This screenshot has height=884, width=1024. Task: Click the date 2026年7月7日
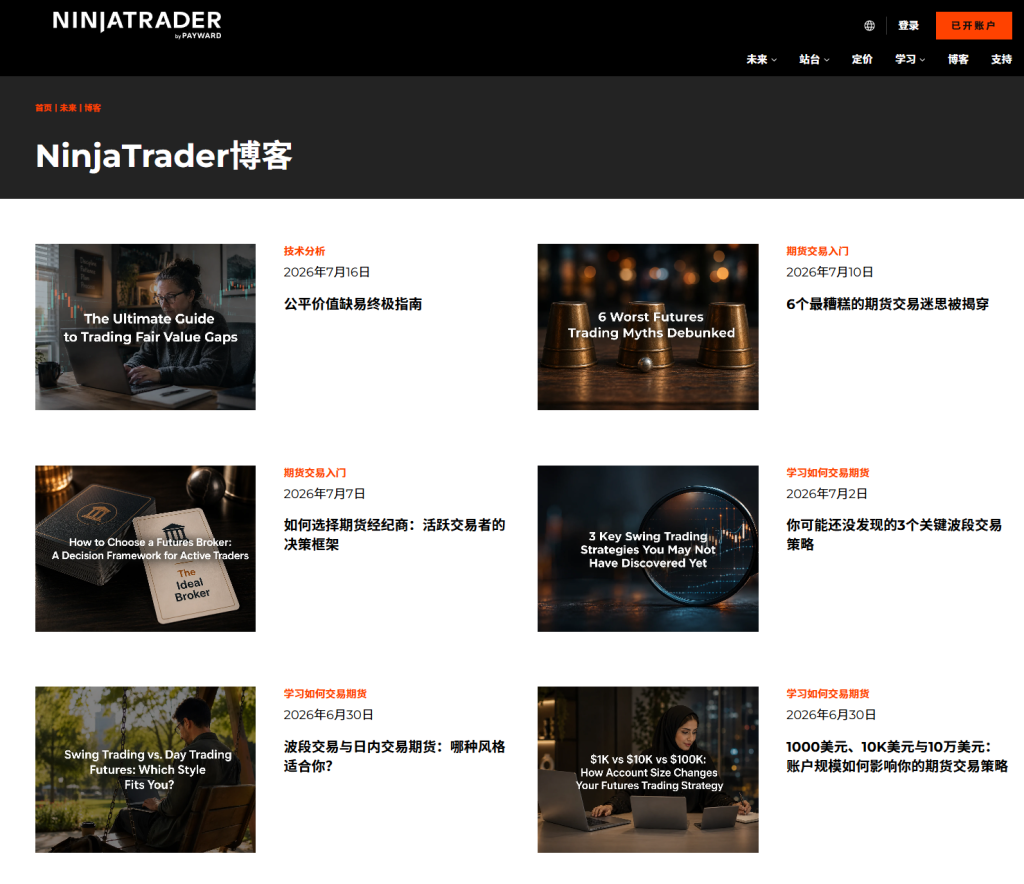(x=324, y=494)
